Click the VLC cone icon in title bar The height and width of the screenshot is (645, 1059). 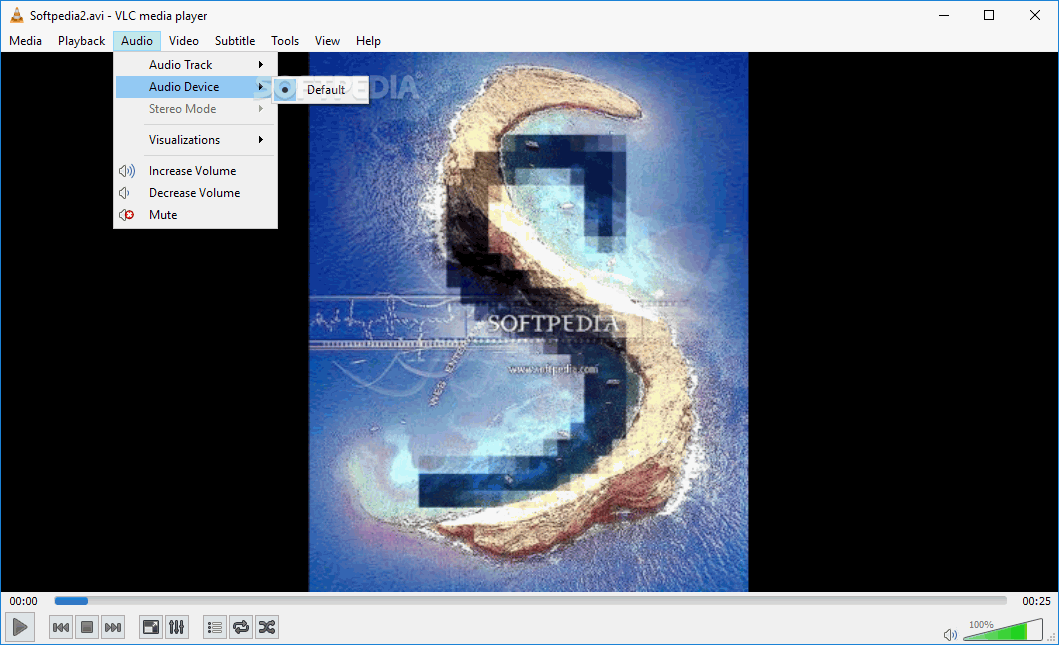click(16, 15)
